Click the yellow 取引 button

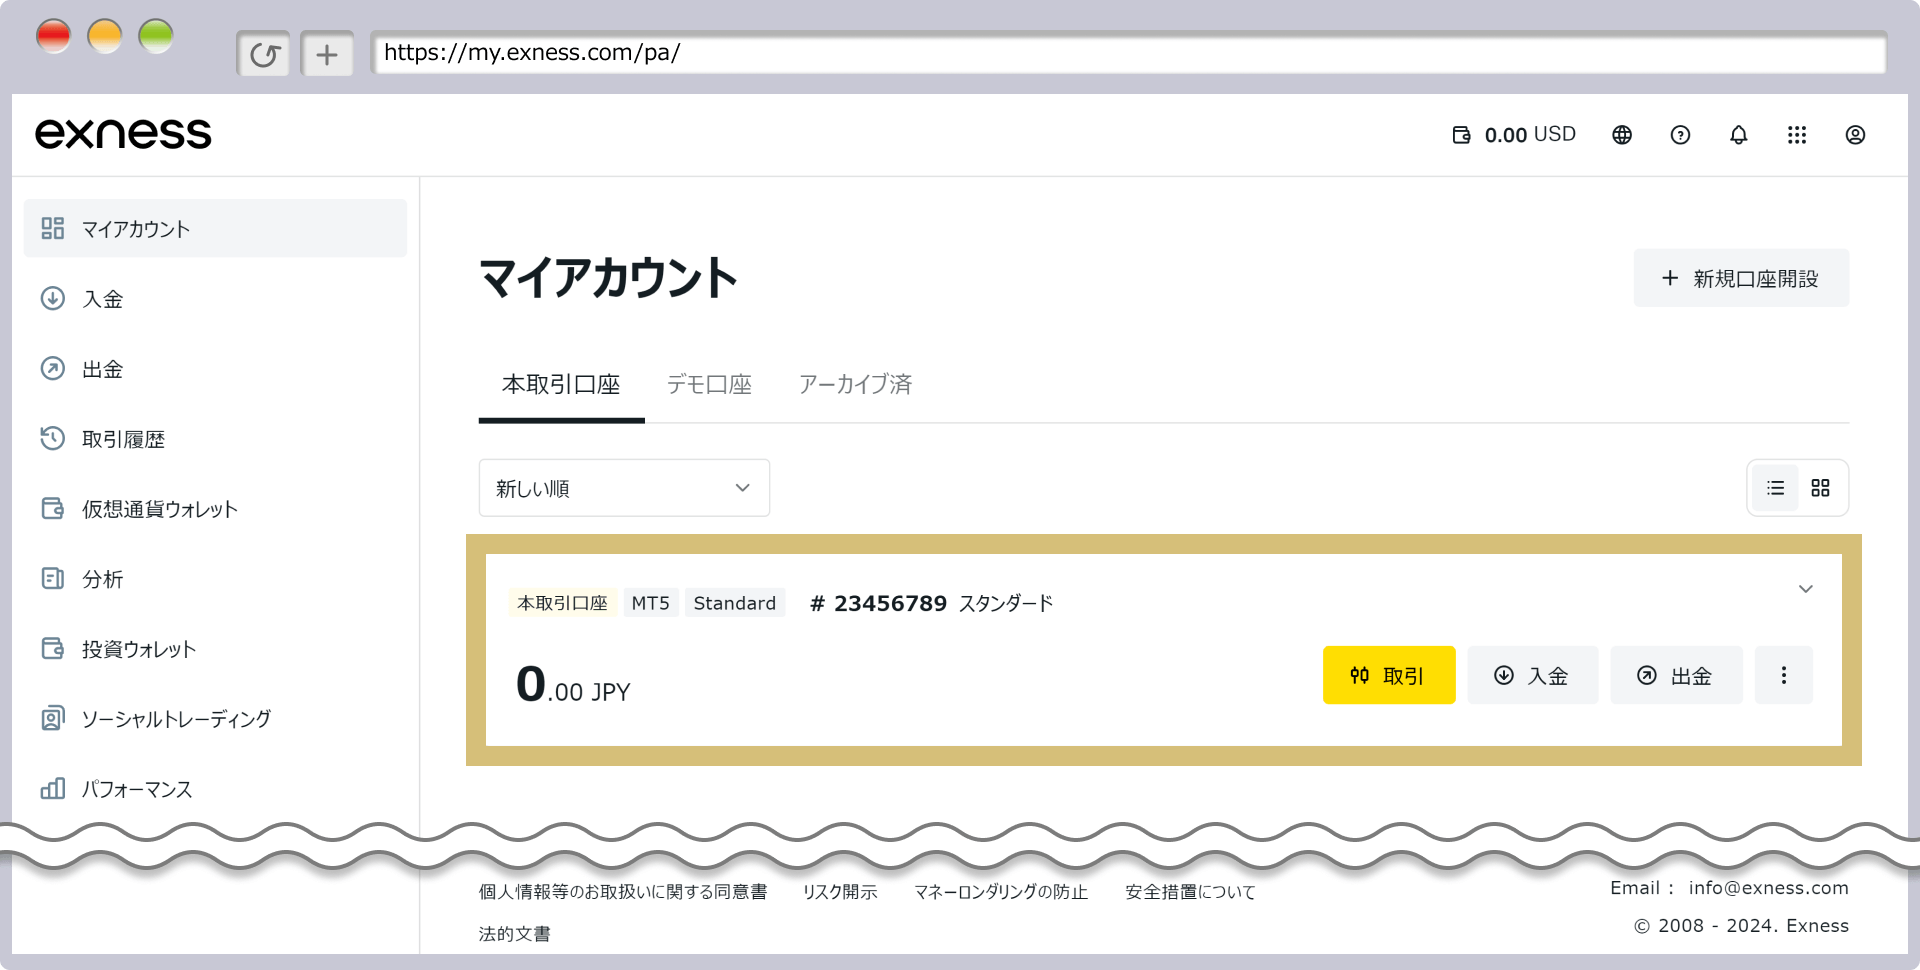pos(1389,675)
